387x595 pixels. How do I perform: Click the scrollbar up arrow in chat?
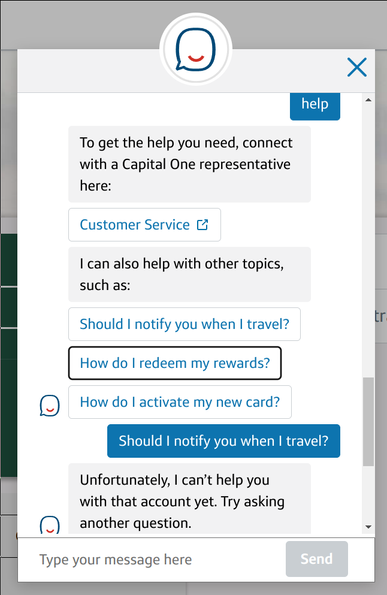pos(368,100)
